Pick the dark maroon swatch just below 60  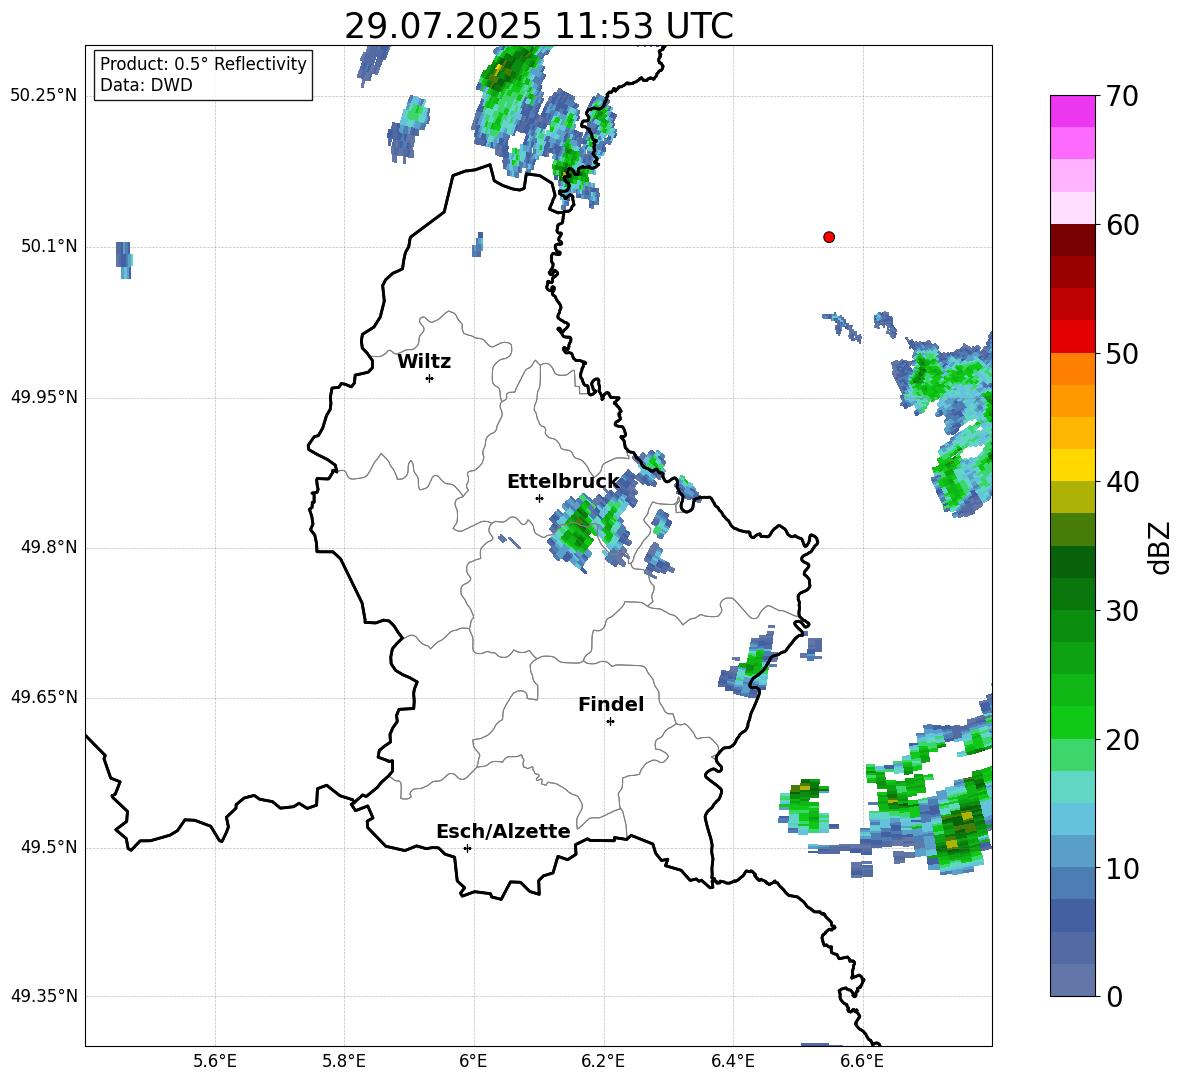pos(1072,239)
